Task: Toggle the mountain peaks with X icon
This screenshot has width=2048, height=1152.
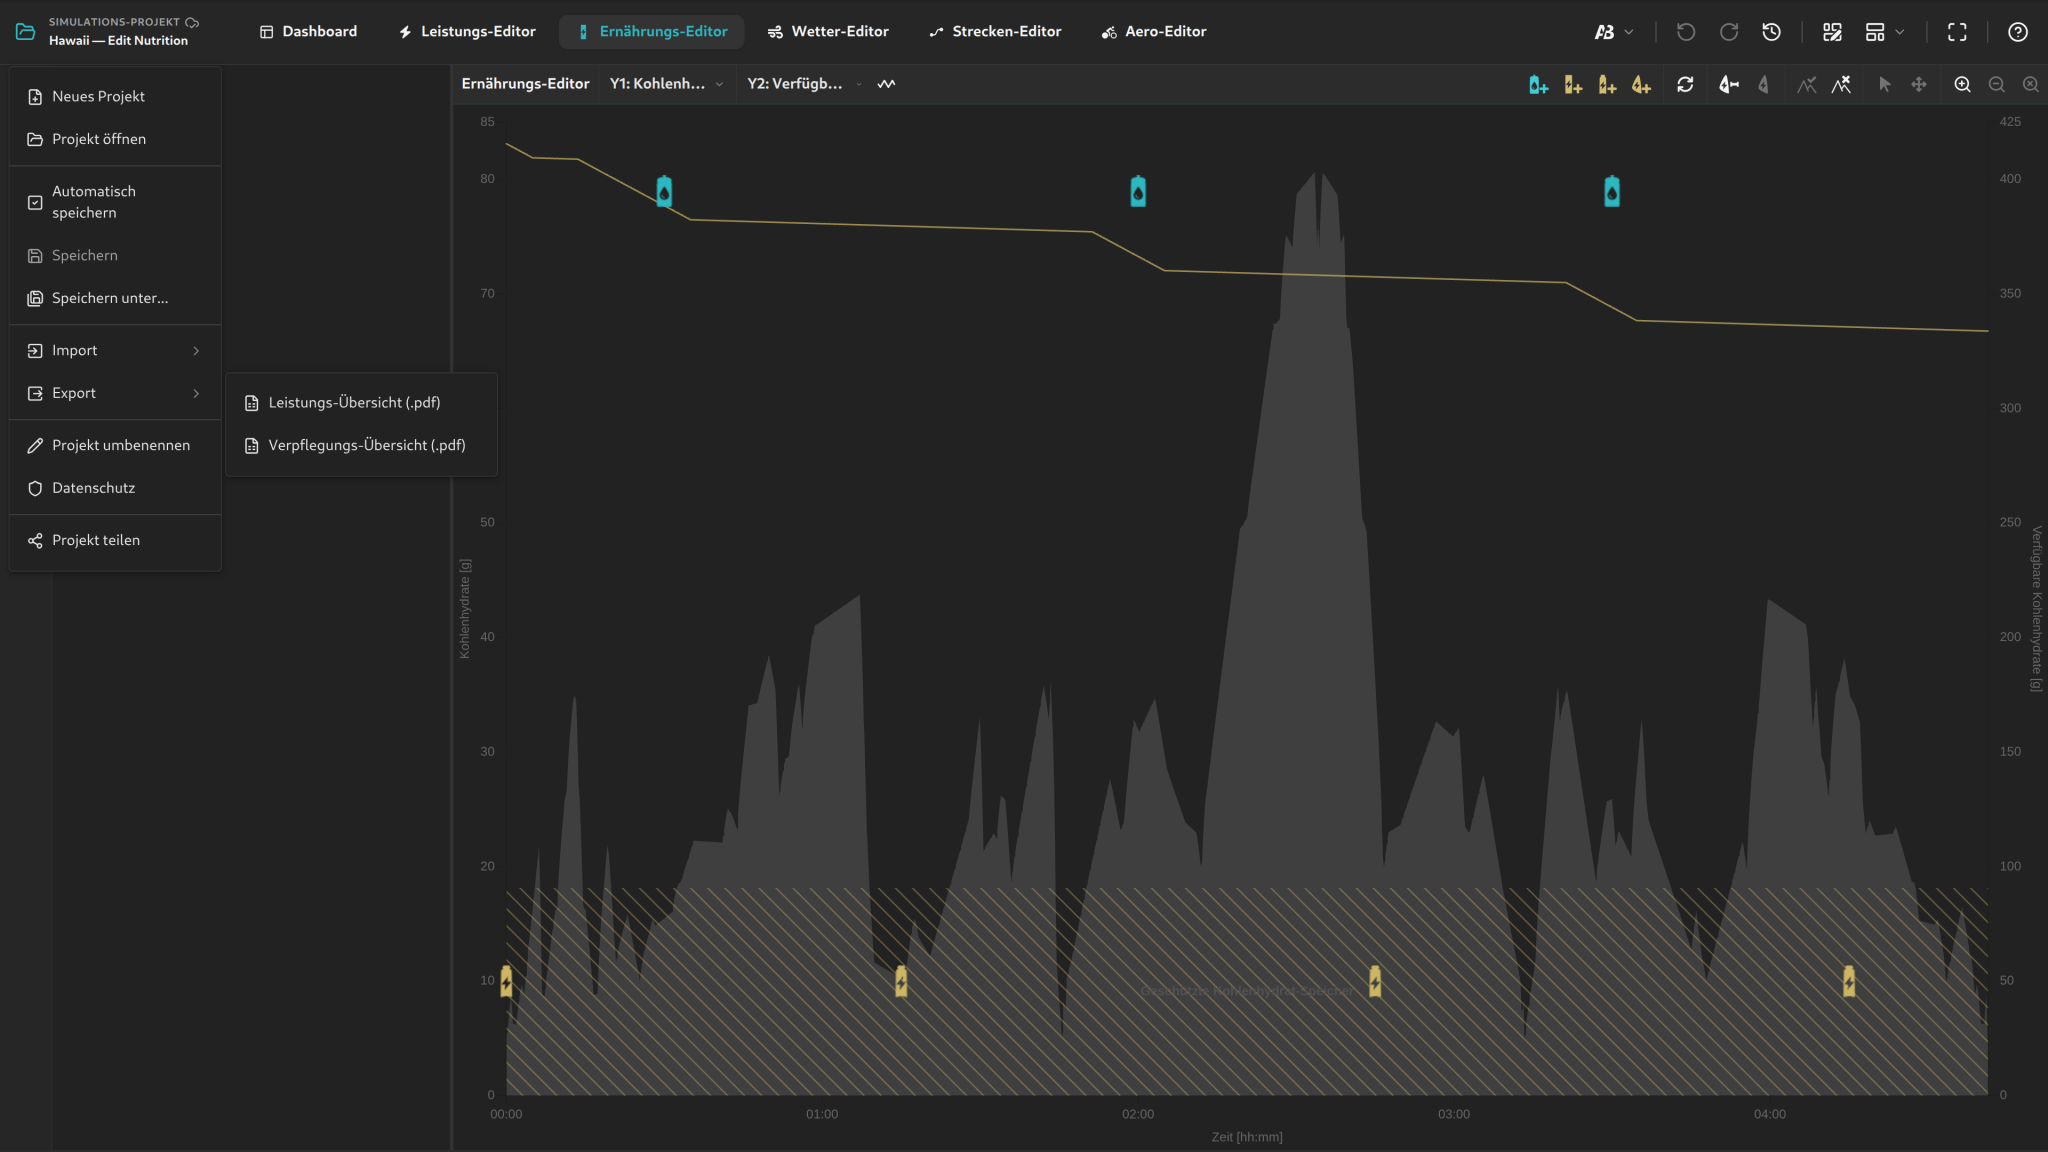Action: click(x=1841, y=85)
